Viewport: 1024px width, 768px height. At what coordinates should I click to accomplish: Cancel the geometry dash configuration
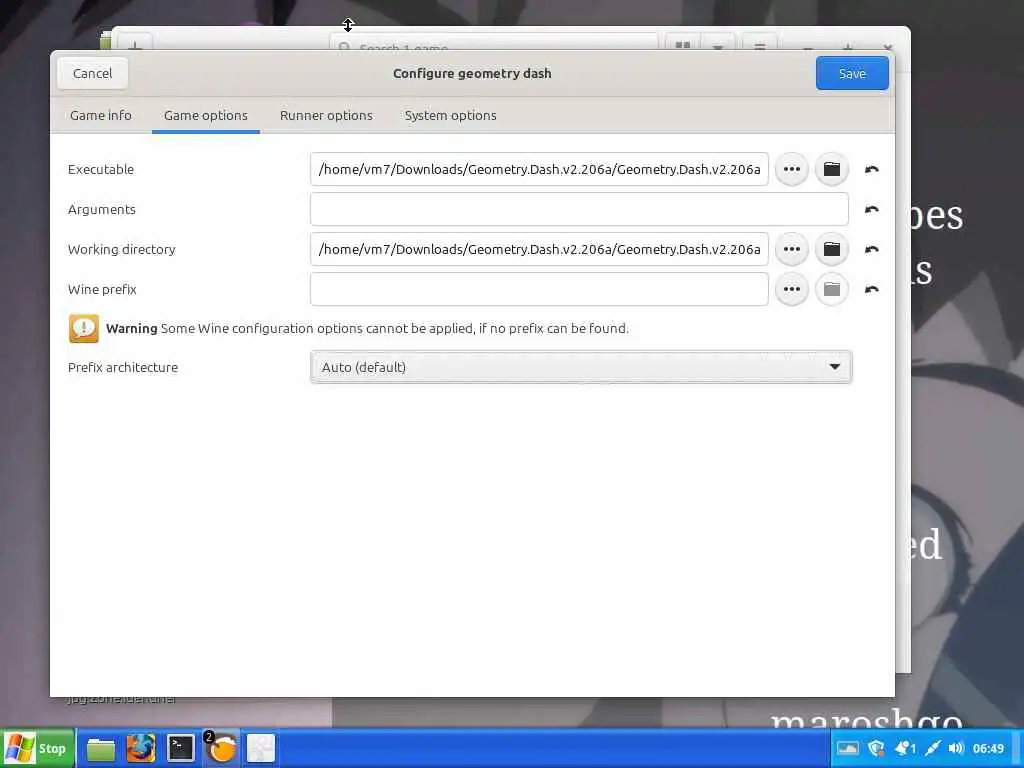tap(93, 73)
